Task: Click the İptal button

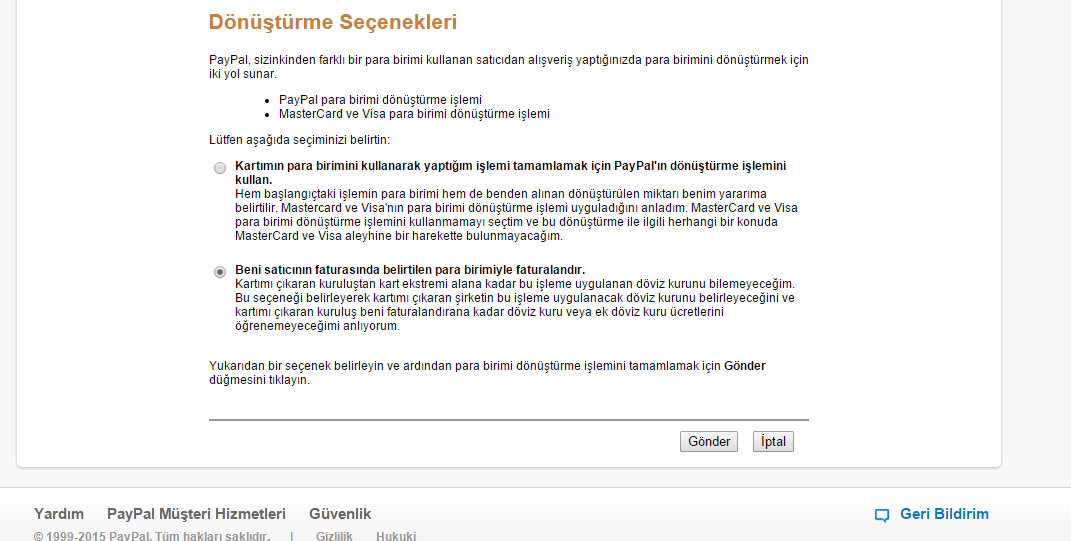Action: [x=773, y=442]
